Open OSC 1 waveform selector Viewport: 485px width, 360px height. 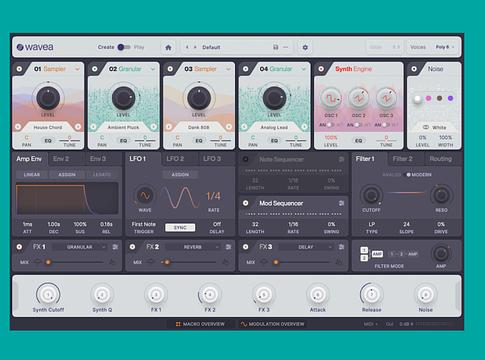point(331,99)
